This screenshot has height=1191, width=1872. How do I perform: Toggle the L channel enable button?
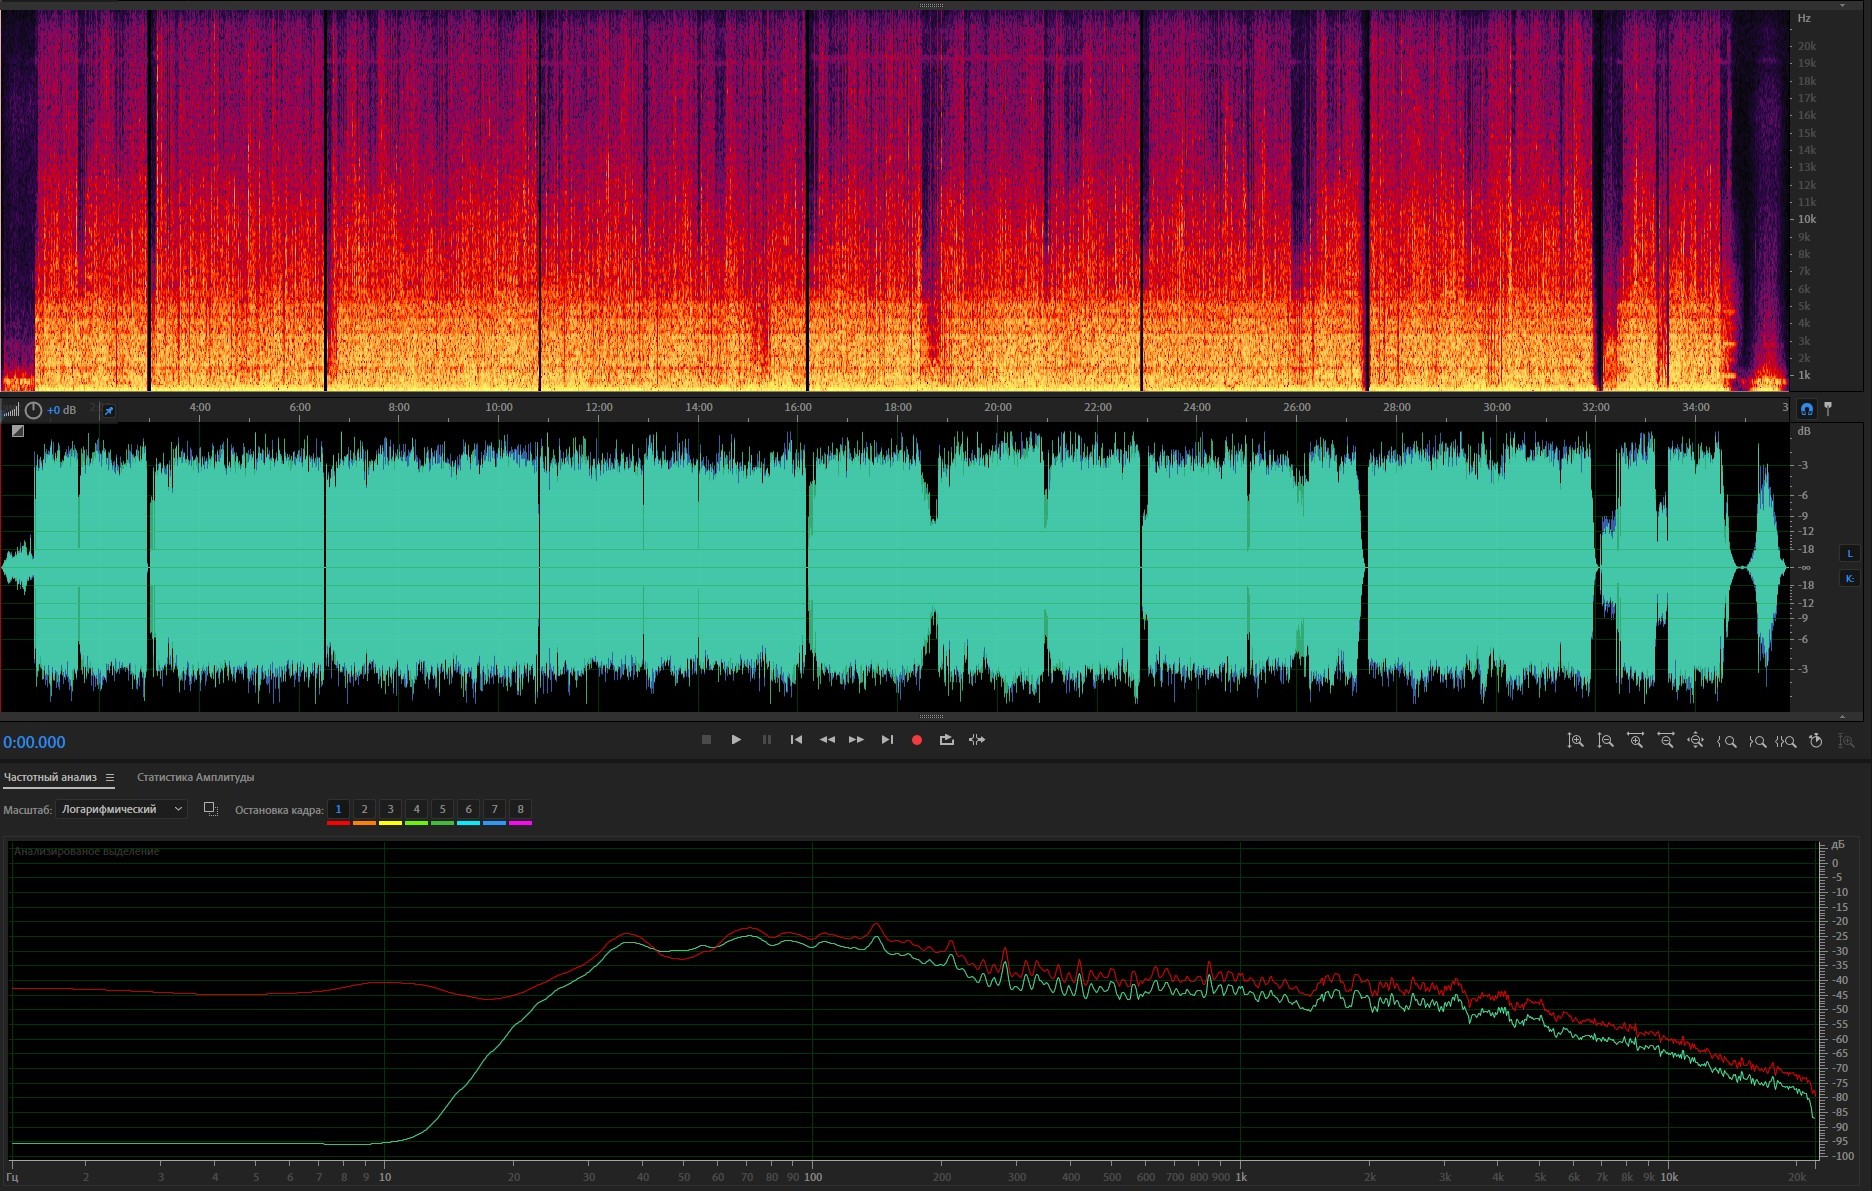pos(1849,553)
